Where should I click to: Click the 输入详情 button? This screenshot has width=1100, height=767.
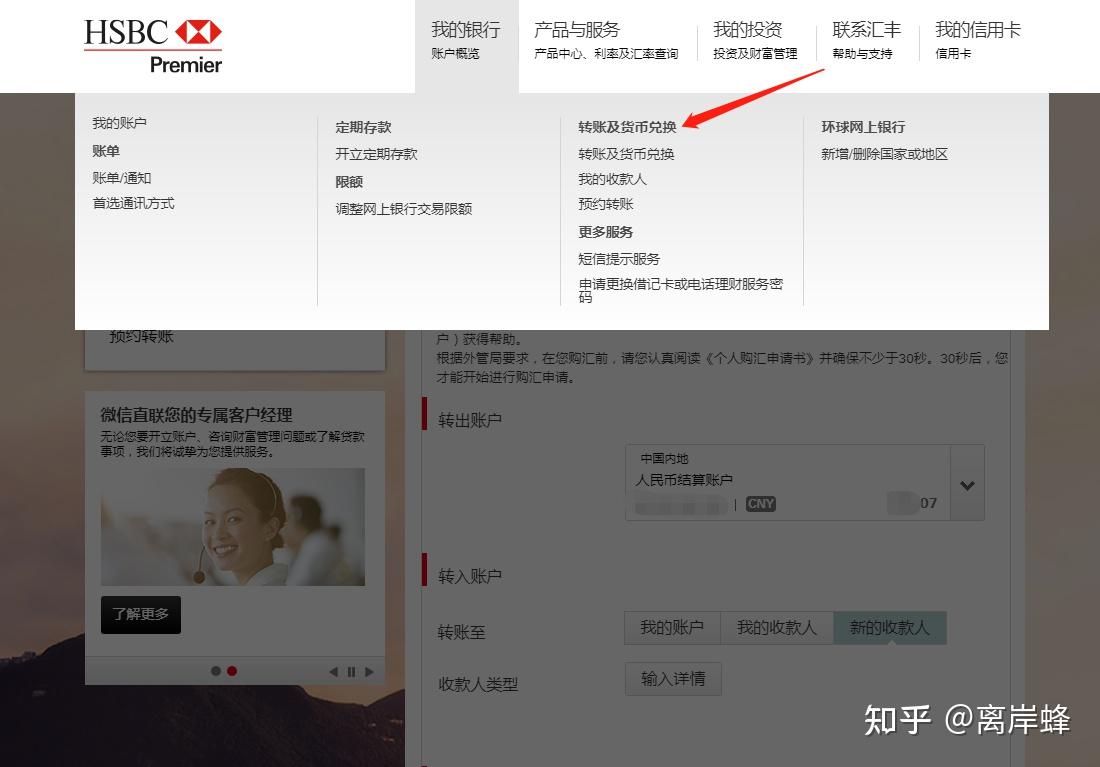[x=673, y=678]
